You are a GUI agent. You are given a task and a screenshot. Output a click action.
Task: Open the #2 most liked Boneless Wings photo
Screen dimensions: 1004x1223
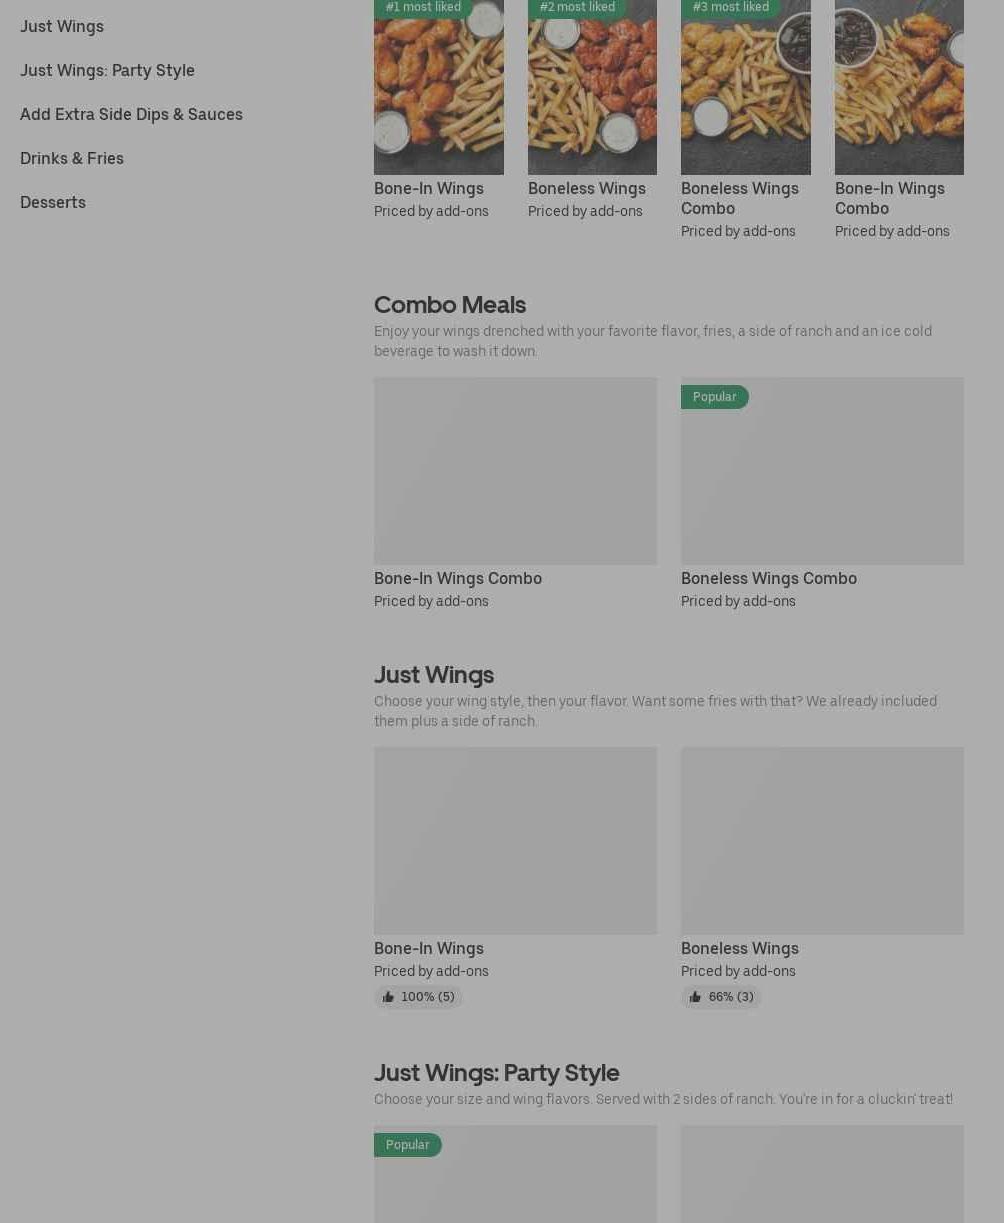point(592,87)
